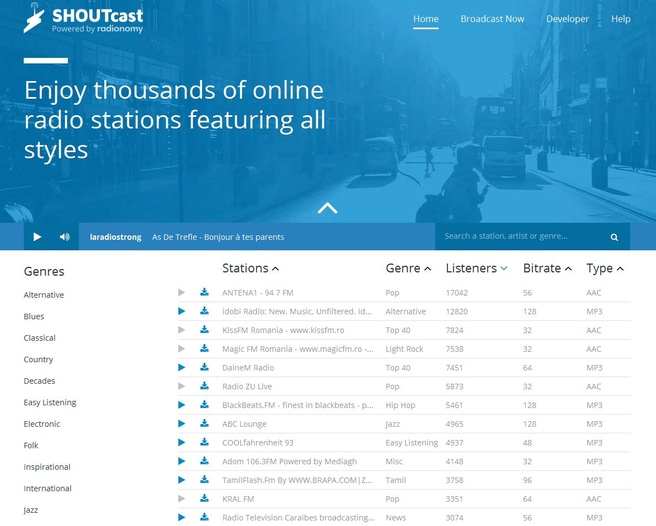Image resolution: width=656 pixels, height=526 pixels.
Task: Click the SHOUTcast logo
Action: [x=83, y=18]
